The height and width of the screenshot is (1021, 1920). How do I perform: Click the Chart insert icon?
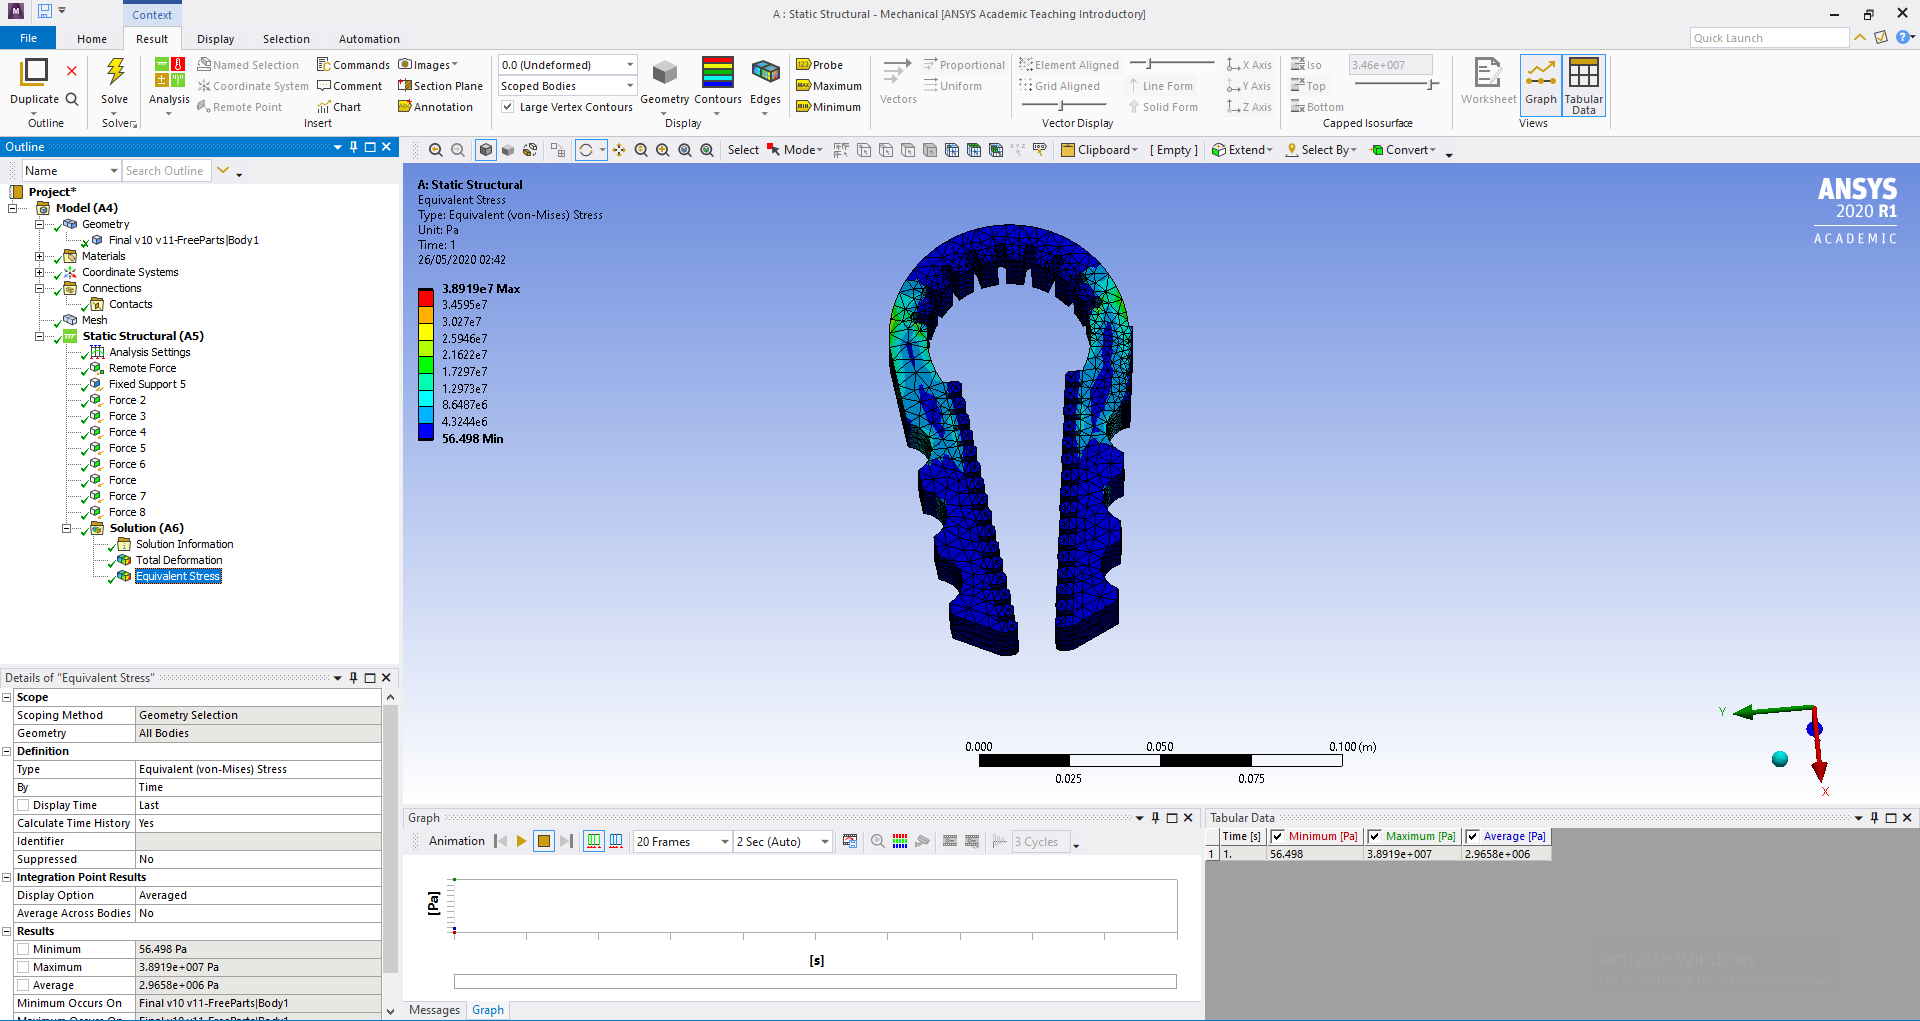pos(324,107)
